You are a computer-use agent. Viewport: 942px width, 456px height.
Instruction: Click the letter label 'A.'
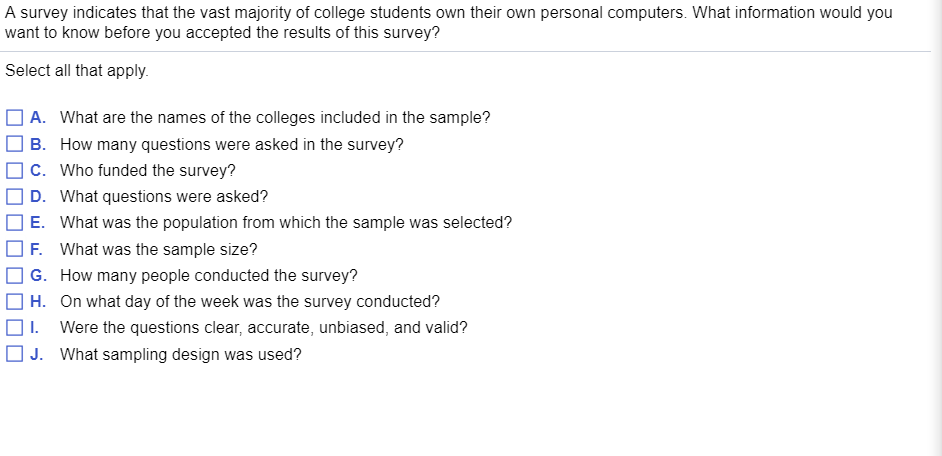(37, 118)
